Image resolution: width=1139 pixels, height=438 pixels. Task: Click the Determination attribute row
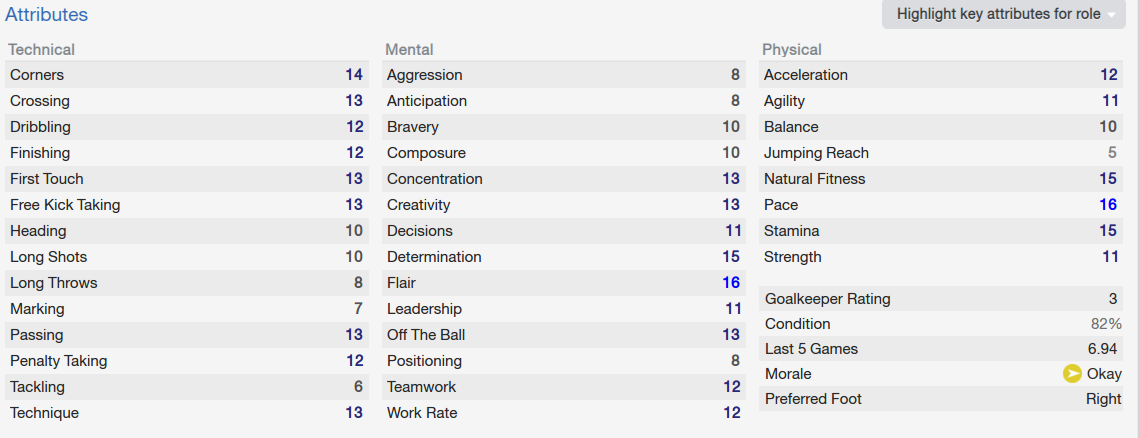click(x=564, y=257)
